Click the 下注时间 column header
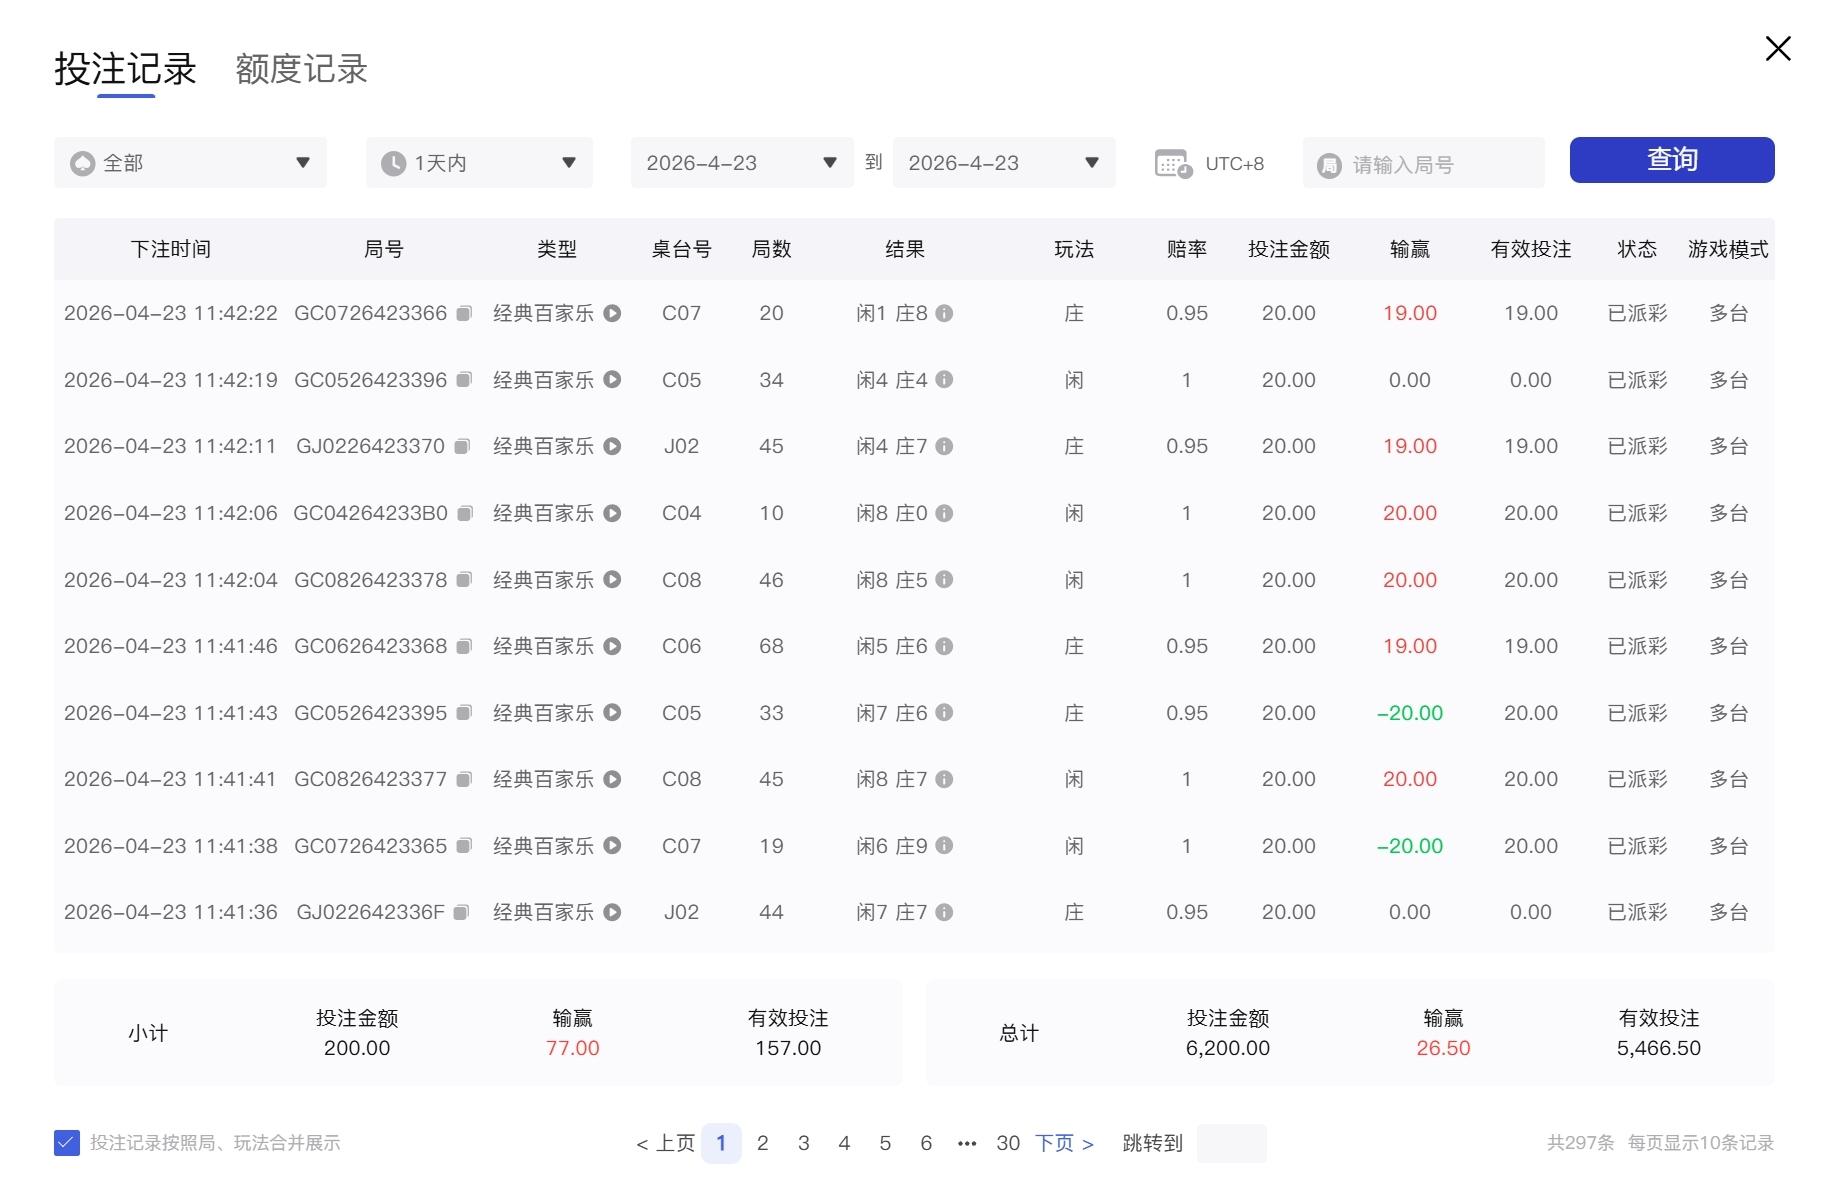Viewport: 1825px width, 1177px height. 170,249
